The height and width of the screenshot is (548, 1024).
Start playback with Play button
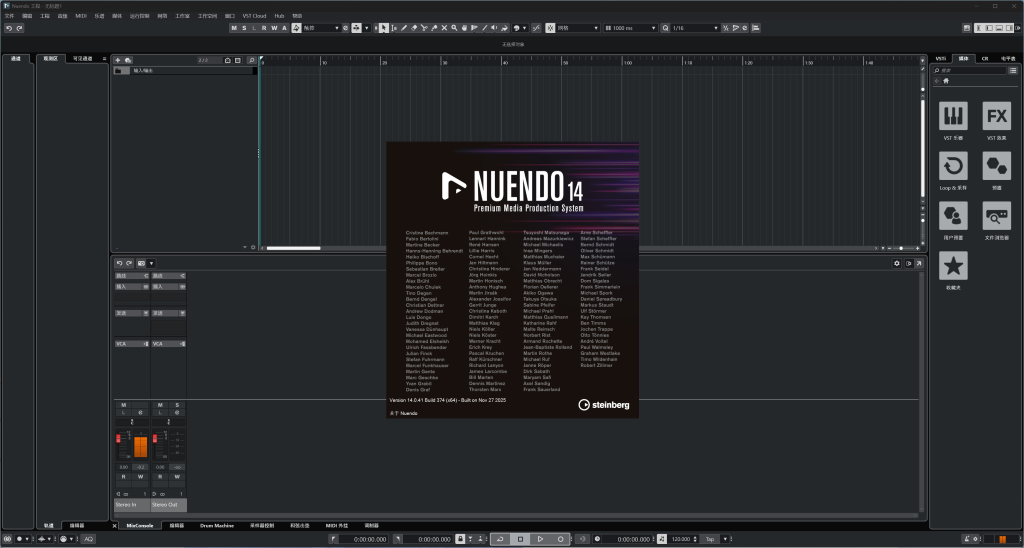(x=540, y=539)
